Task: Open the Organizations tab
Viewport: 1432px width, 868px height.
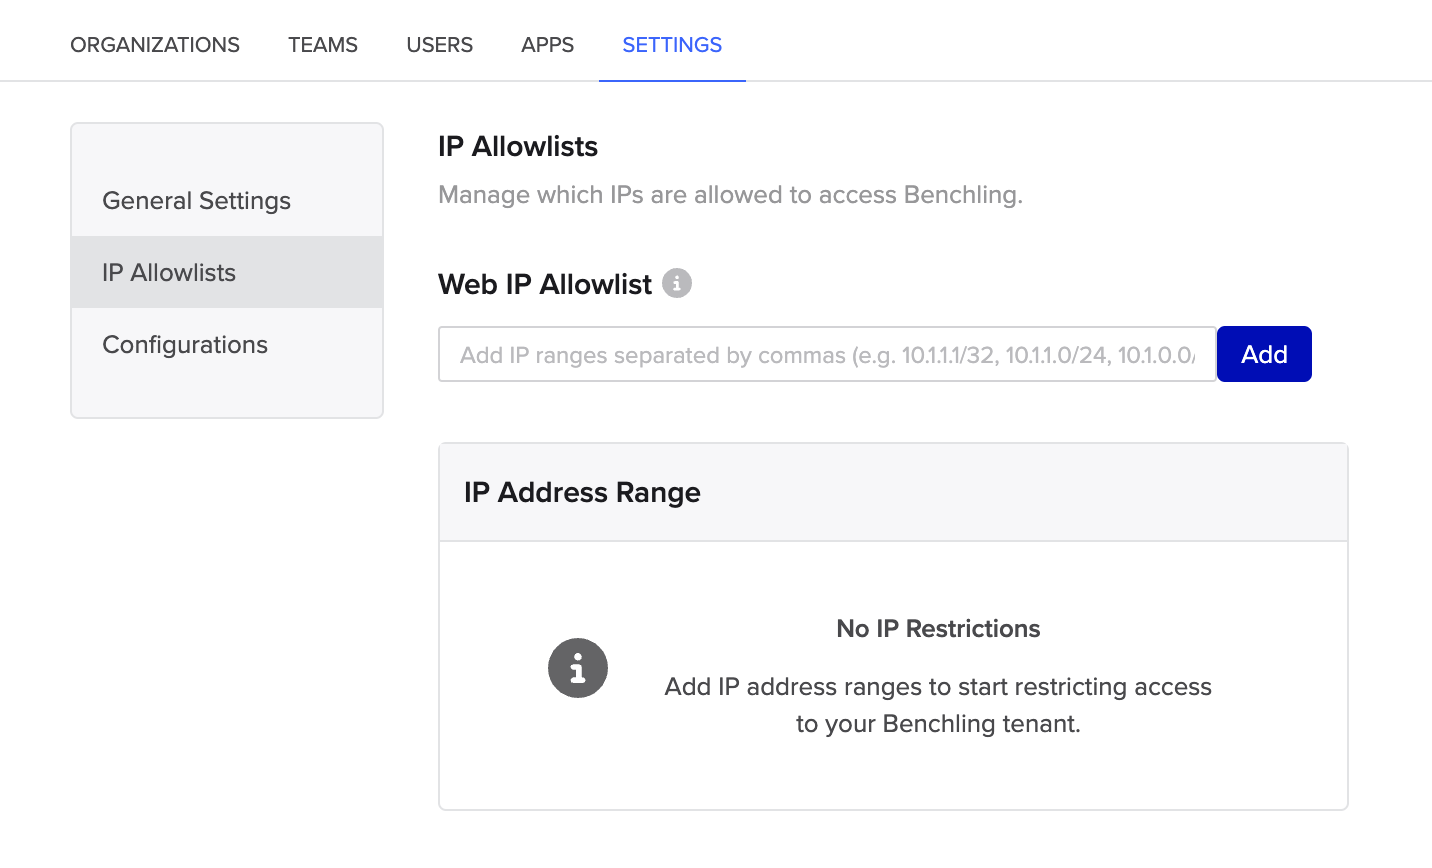Action: tap(154, 45)
